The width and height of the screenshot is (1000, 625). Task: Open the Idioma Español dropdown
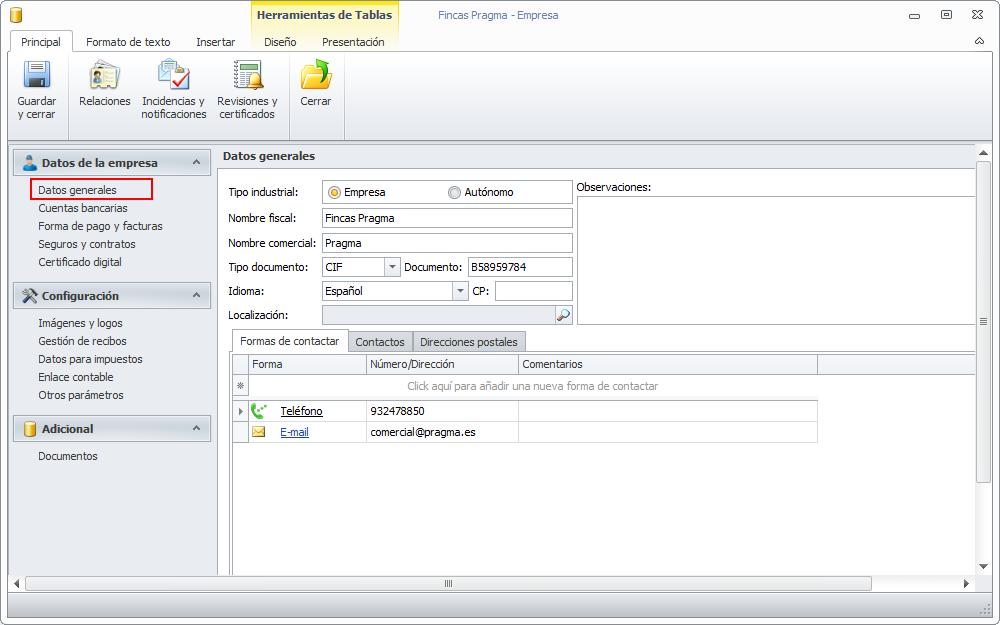(x=460, y=291)
